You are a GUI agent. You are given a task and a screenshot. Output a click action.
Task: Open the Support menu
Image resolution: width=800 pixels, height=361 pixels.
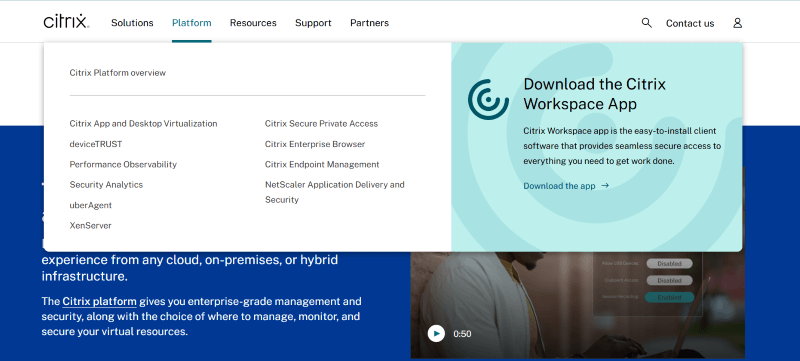[x=313, y=23]
